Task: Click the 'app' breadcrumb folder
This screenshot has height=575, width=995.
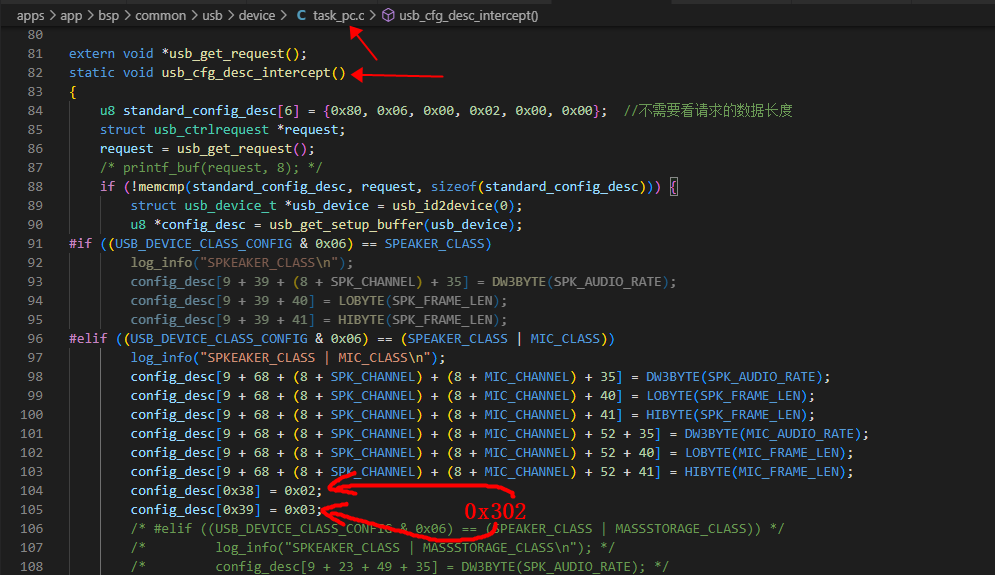Action: (x=71, y=15)
